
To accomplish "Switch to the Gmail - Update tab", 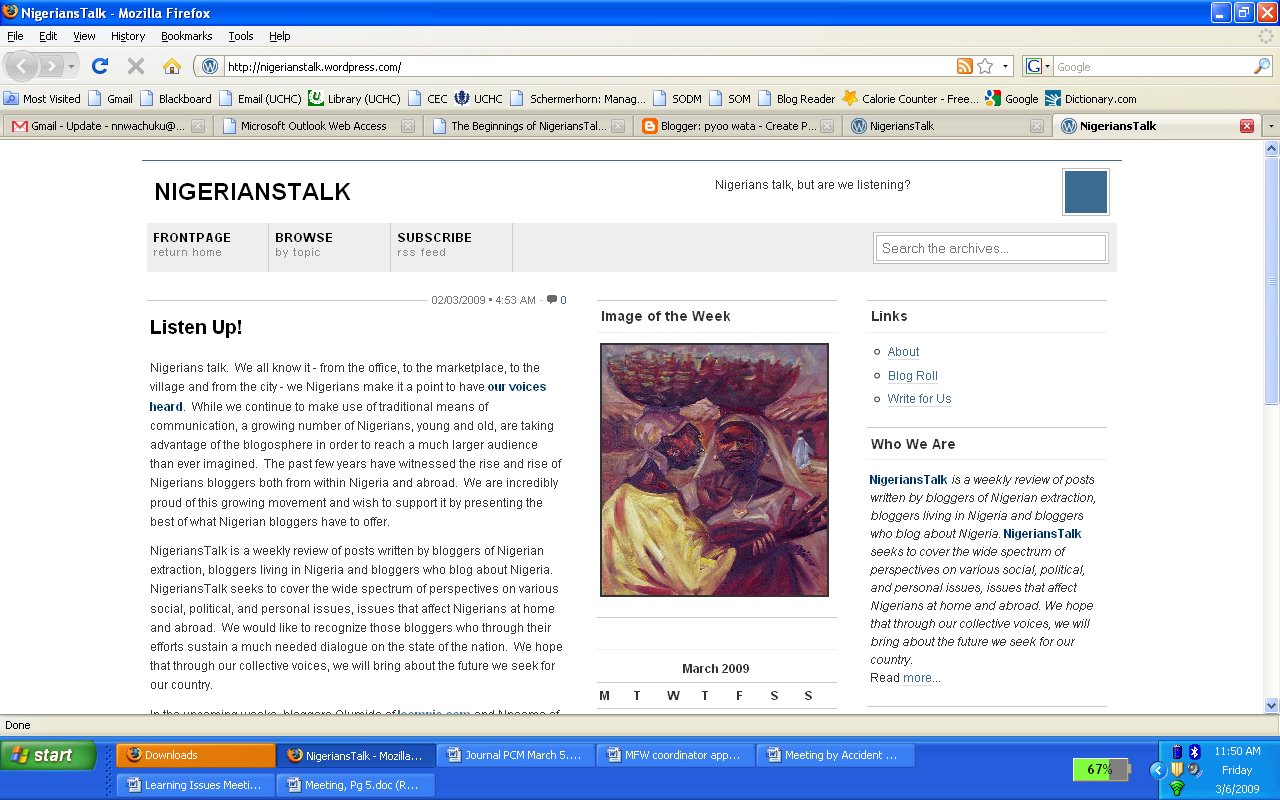I will pos(108,126).
